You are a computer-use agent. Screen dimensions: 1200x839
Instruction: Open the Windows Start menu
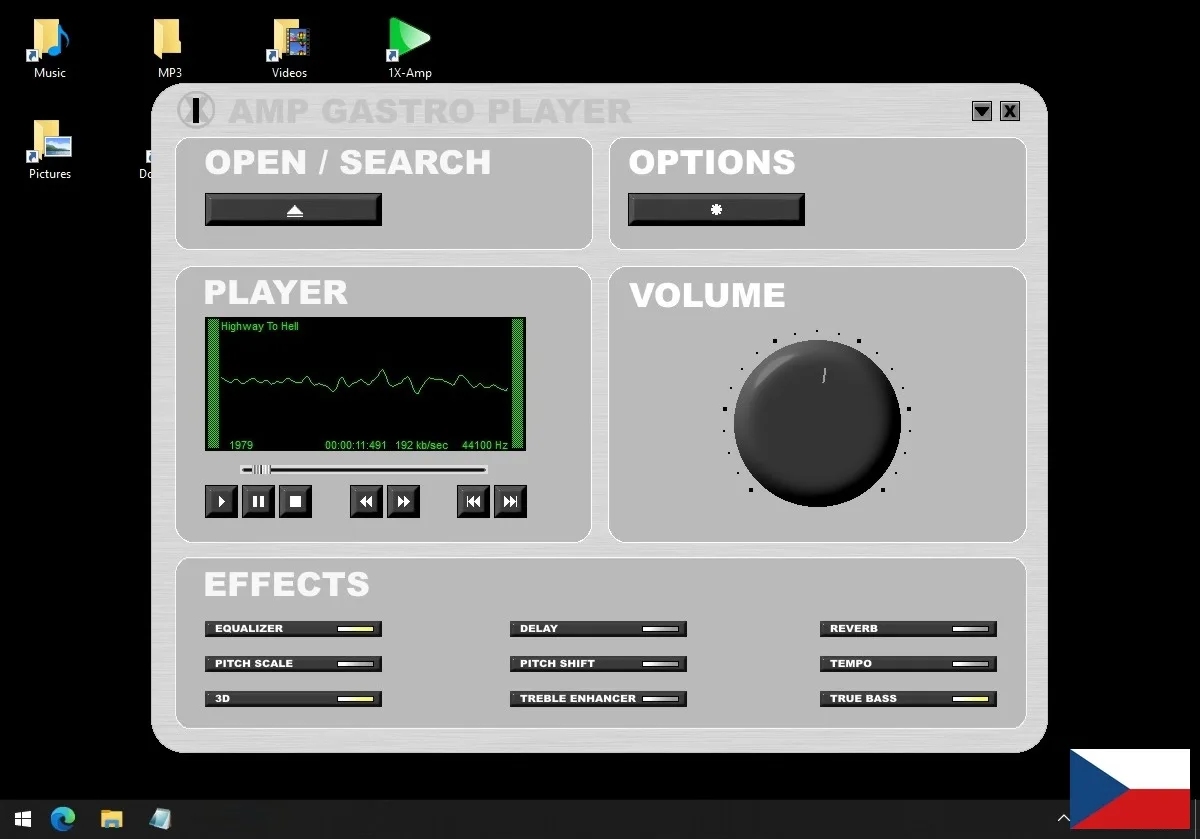tap(22, 819)
